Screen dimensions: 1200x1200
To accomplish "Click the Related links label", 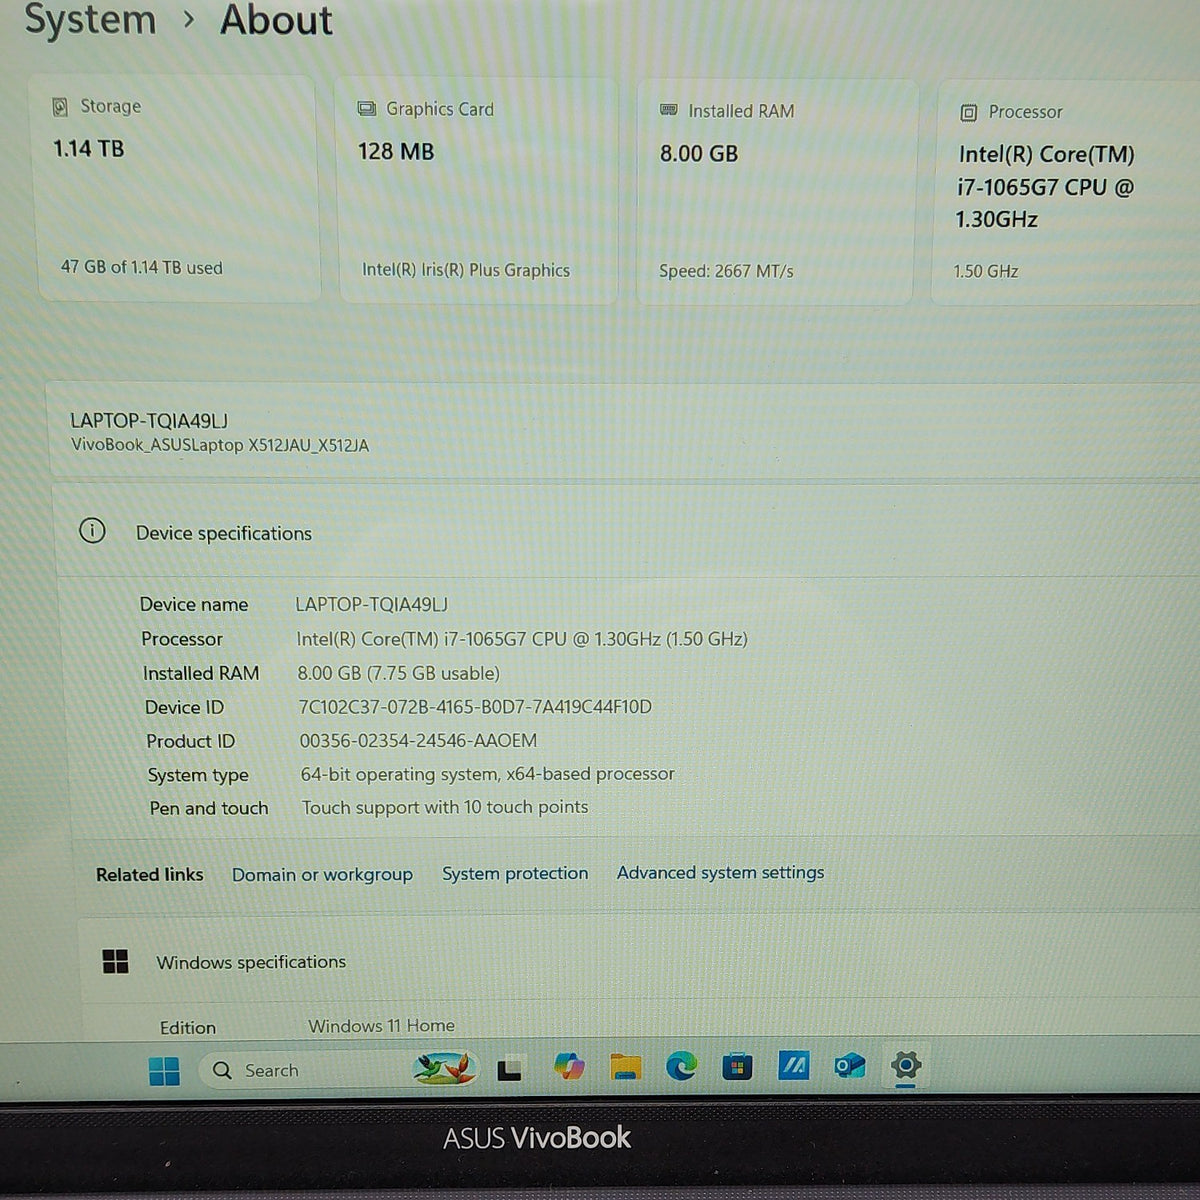I will coord(149,875).
